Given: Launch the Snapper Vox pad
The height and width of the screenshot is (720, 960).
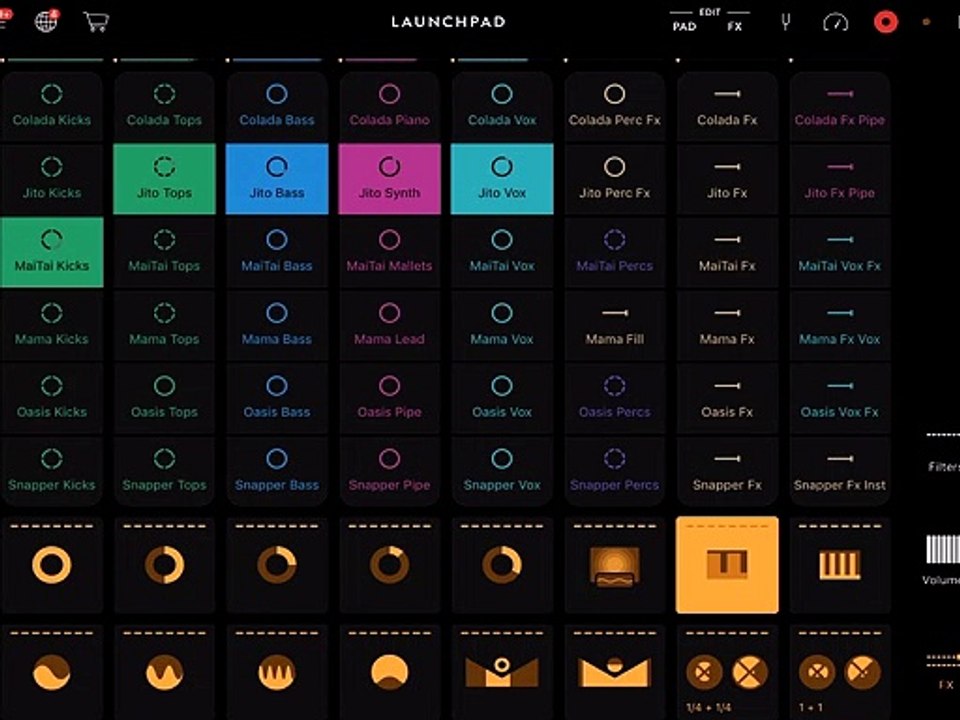Looking at the screenshot, I should pos(502,471).
